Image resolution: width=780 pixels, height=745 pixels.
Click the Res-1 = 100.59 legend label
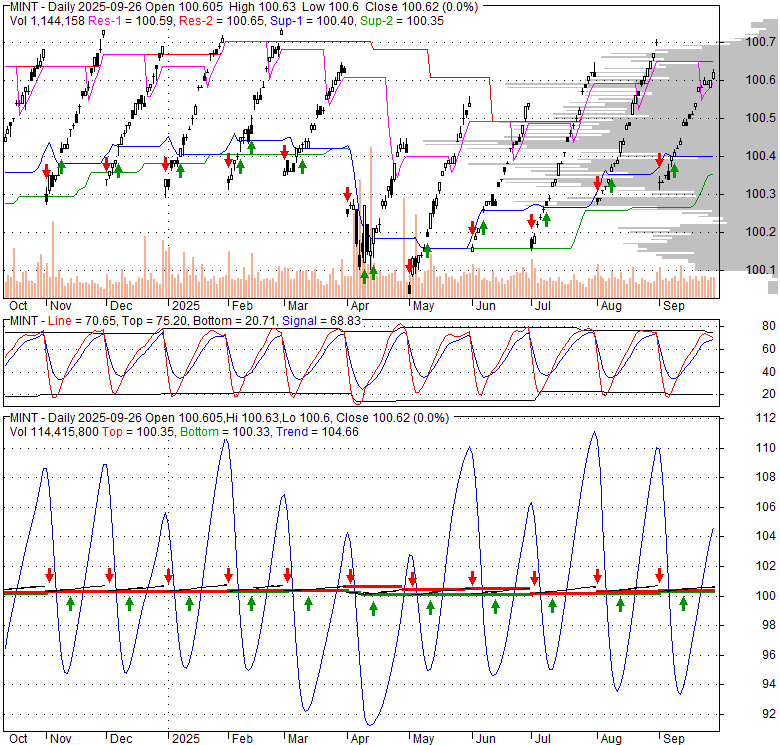[x=131, y=21]
